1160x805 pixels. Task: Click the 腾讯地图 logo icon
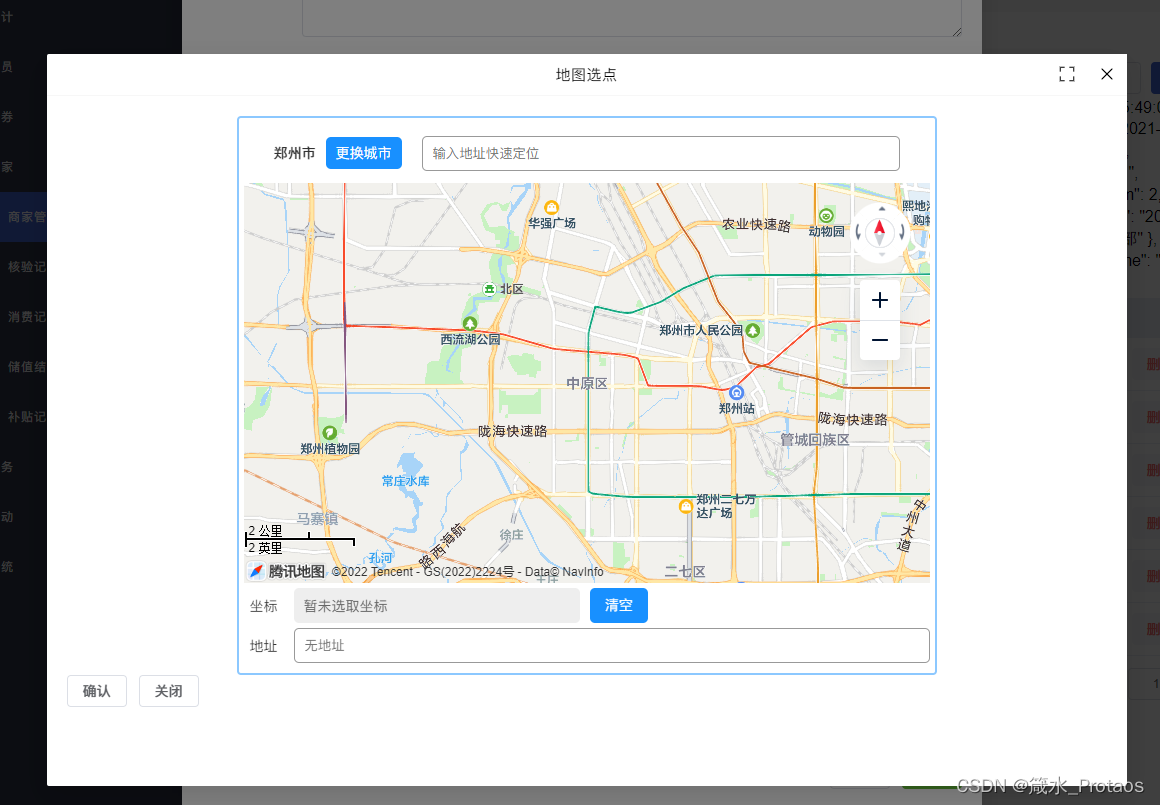(255, 570)
